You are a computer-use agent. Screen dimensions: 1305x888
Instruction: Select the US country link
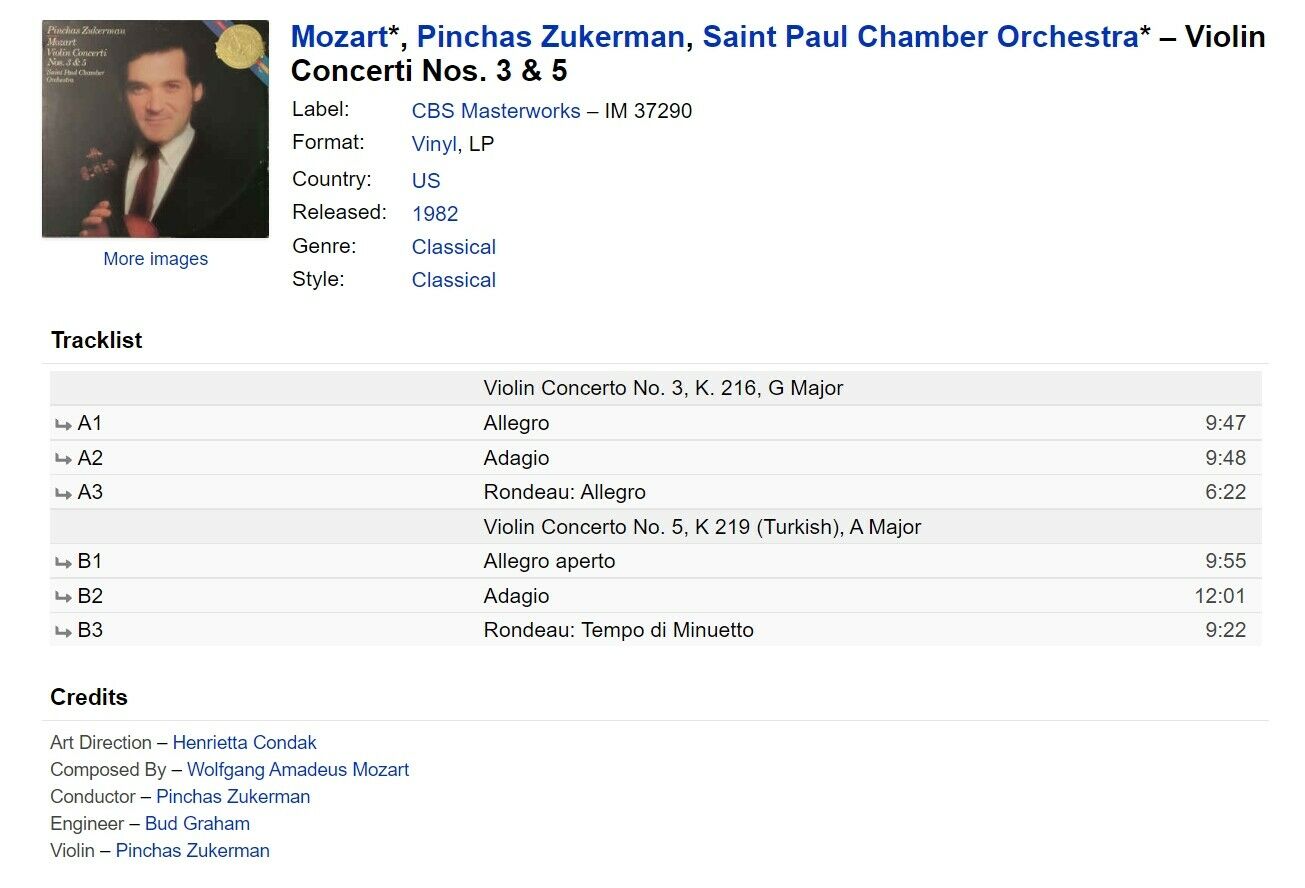(426, 181)
